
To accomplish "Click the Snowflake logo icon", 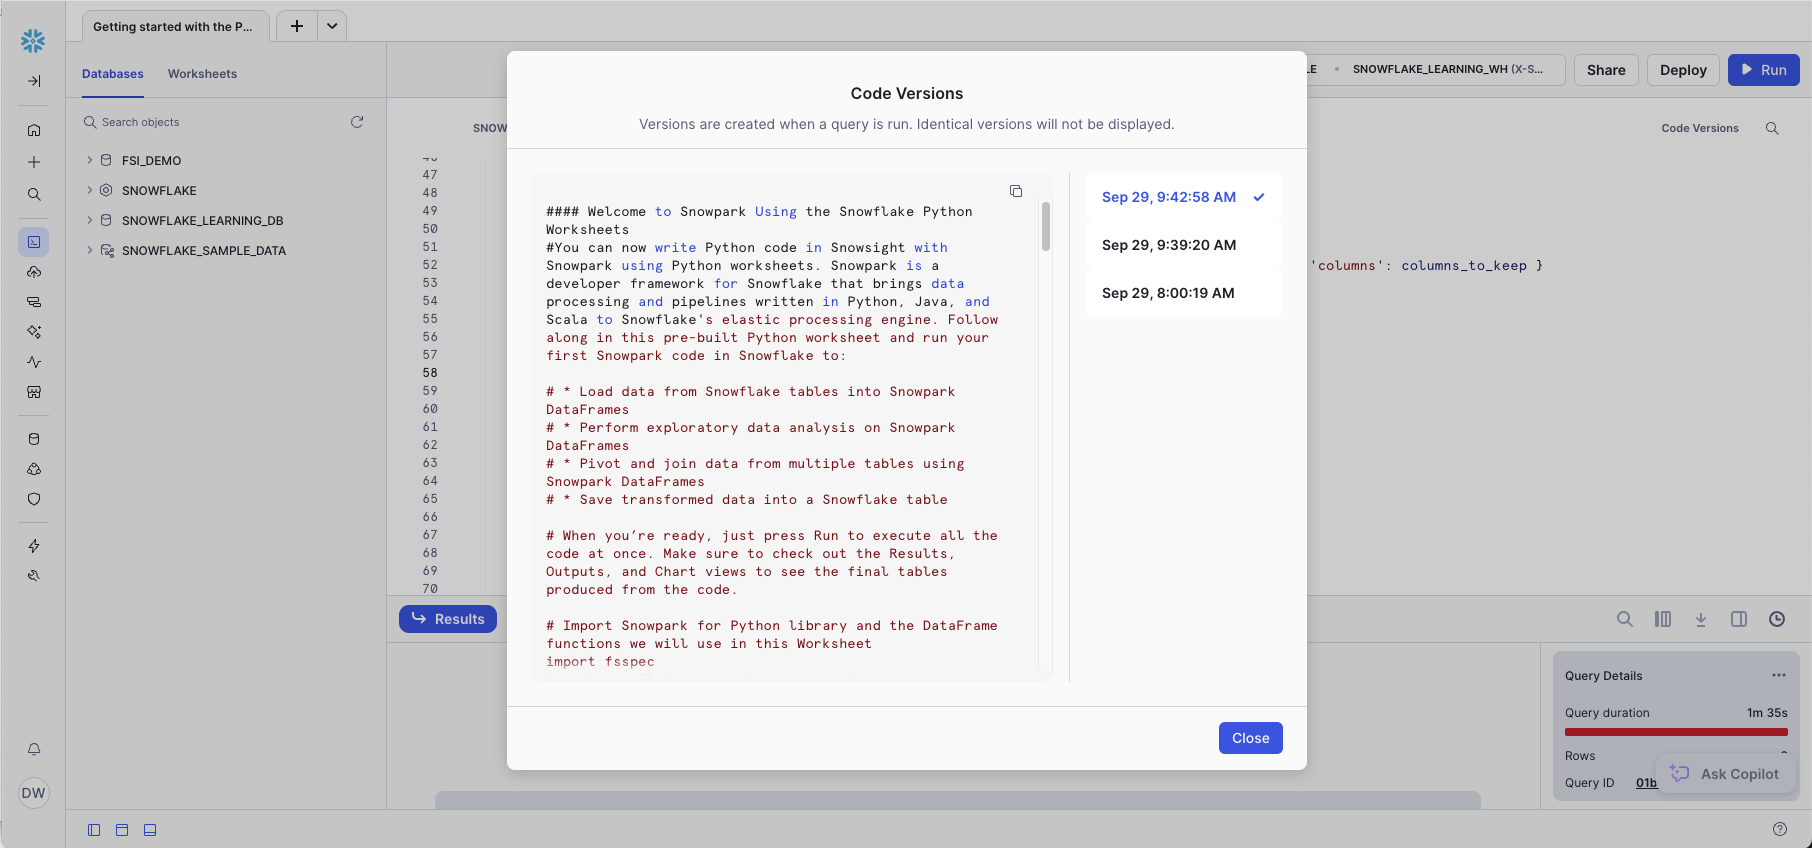I will [33, 40].
